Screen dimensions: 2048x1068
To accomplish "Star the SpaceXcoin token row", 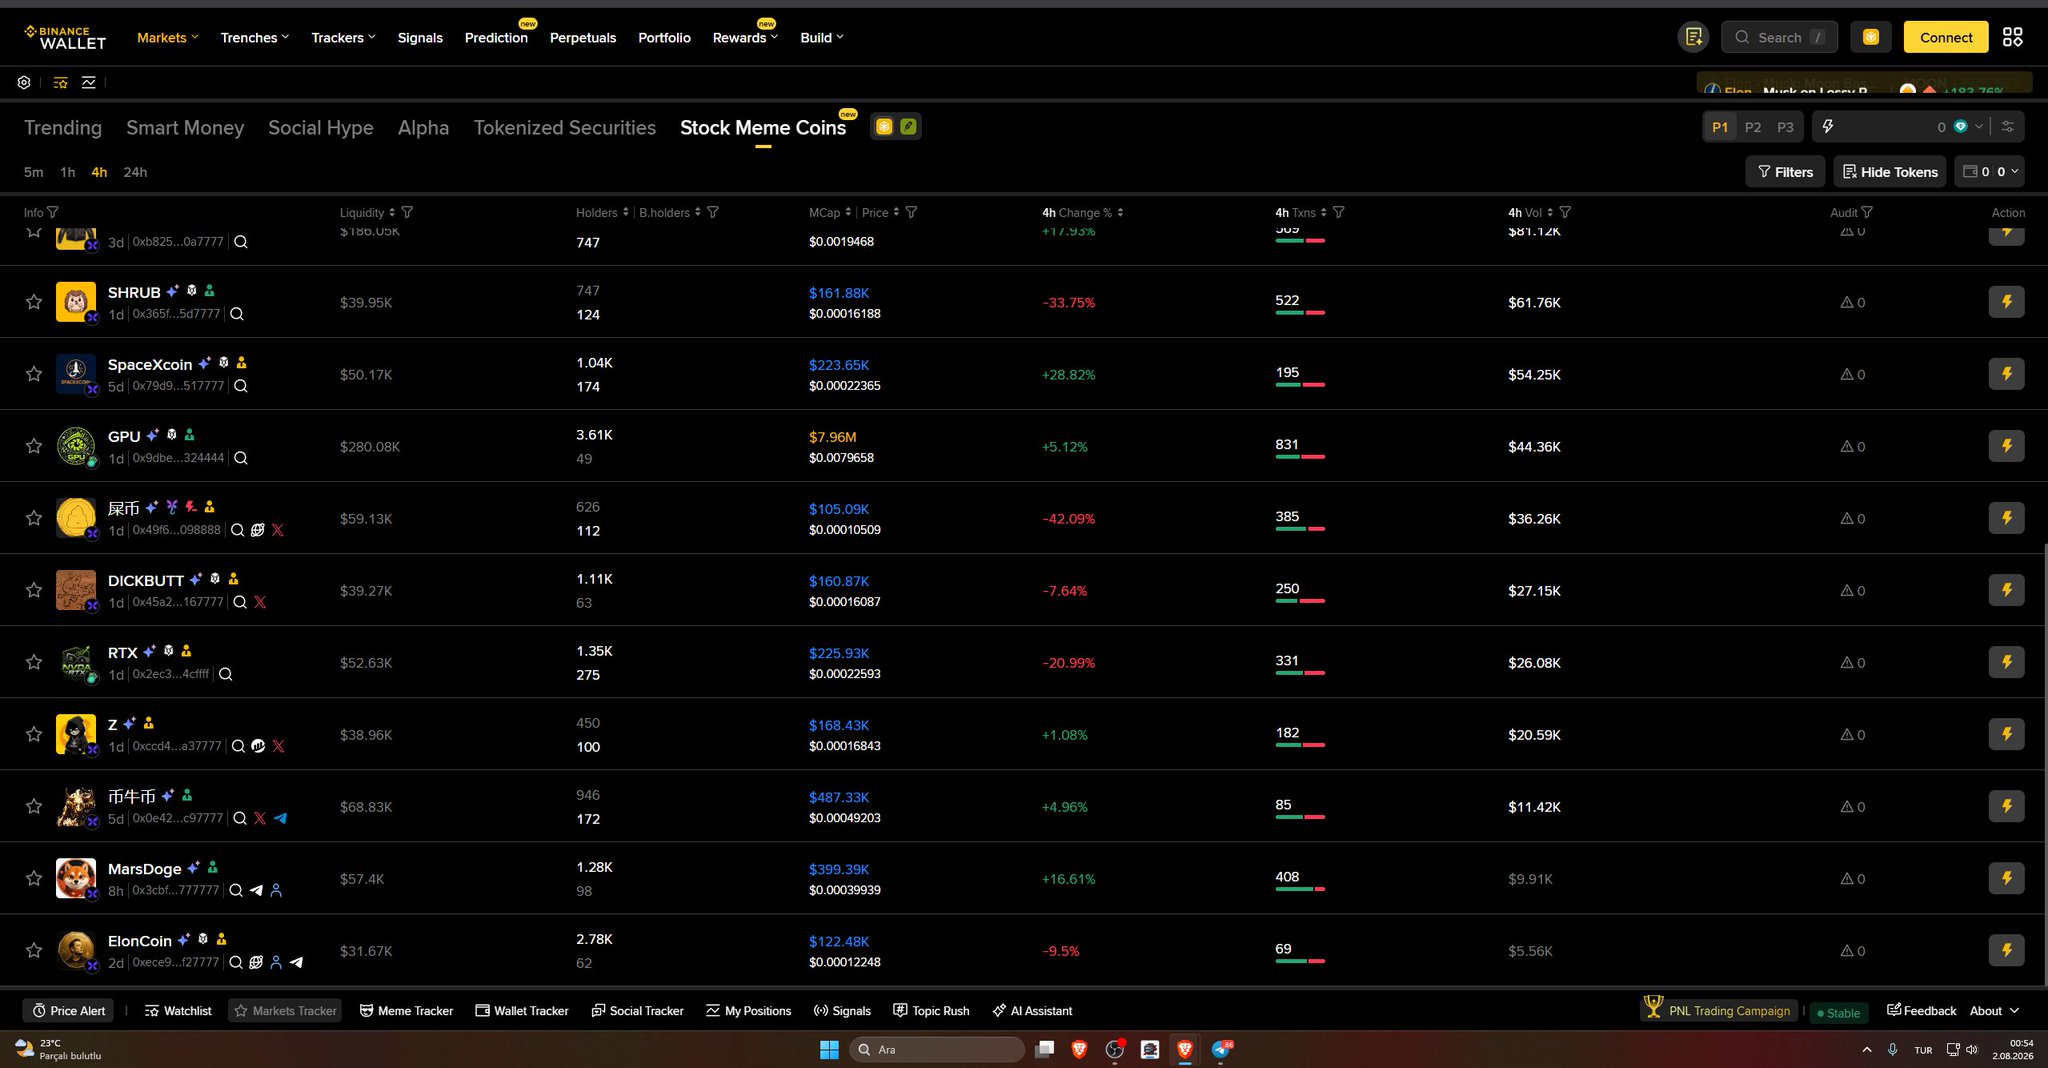I will pyautogui.click(x=34, y=374).
